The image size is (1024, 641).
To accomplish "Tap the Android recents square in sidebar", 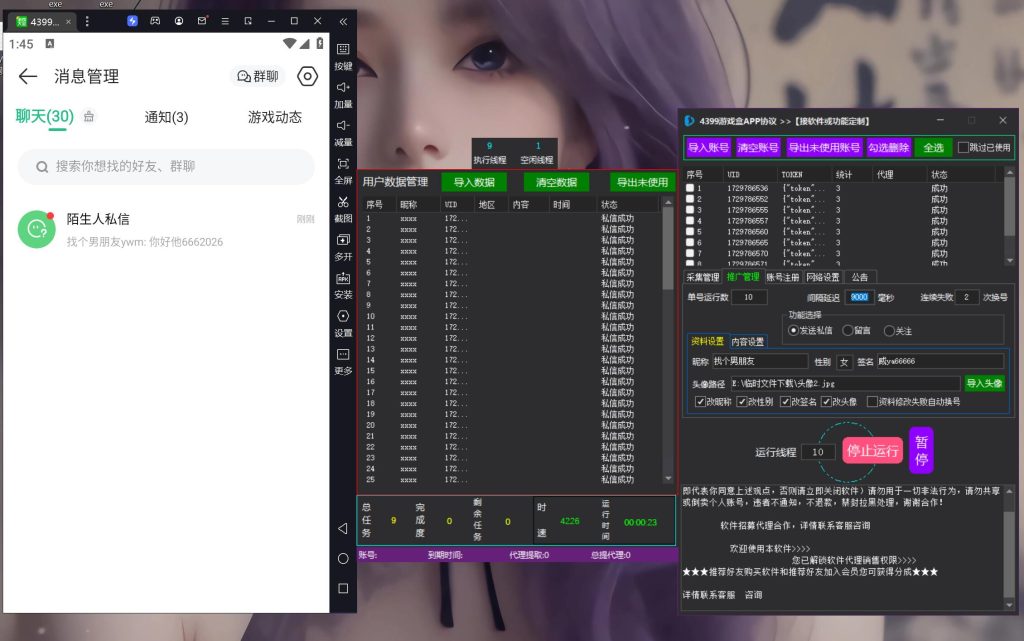I will [343, 588].
